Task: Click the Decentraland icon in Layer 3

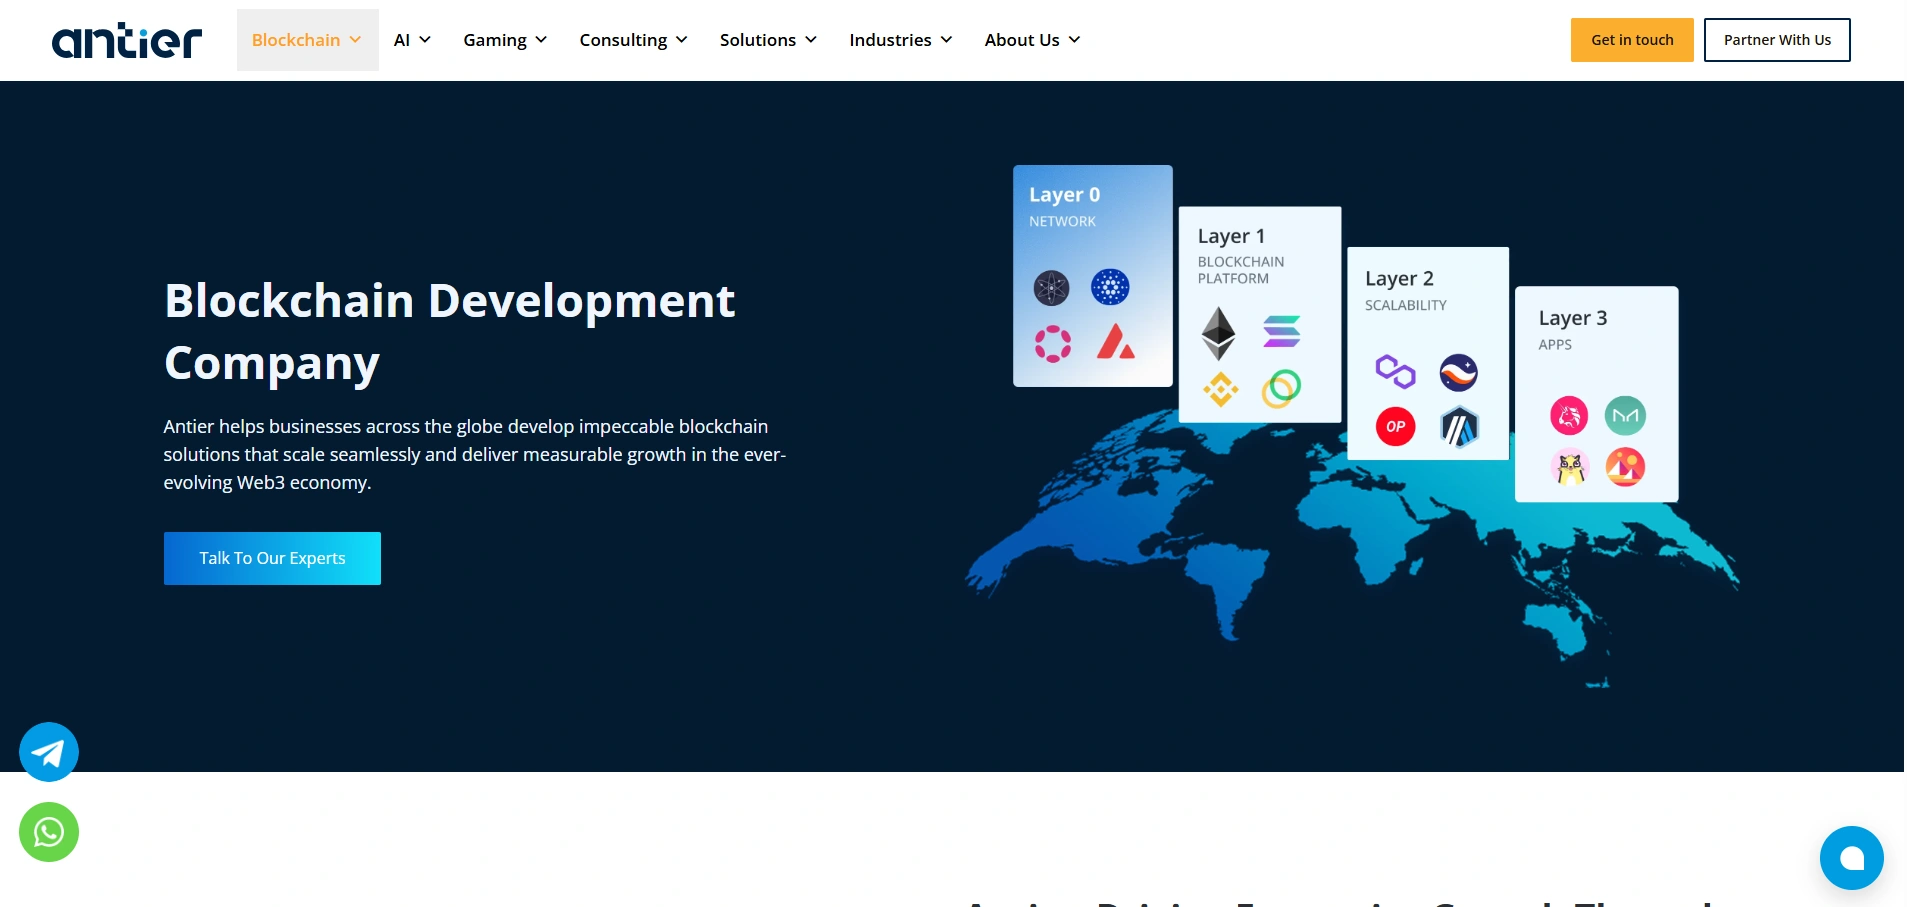Action: click(x=1625, y=467)
